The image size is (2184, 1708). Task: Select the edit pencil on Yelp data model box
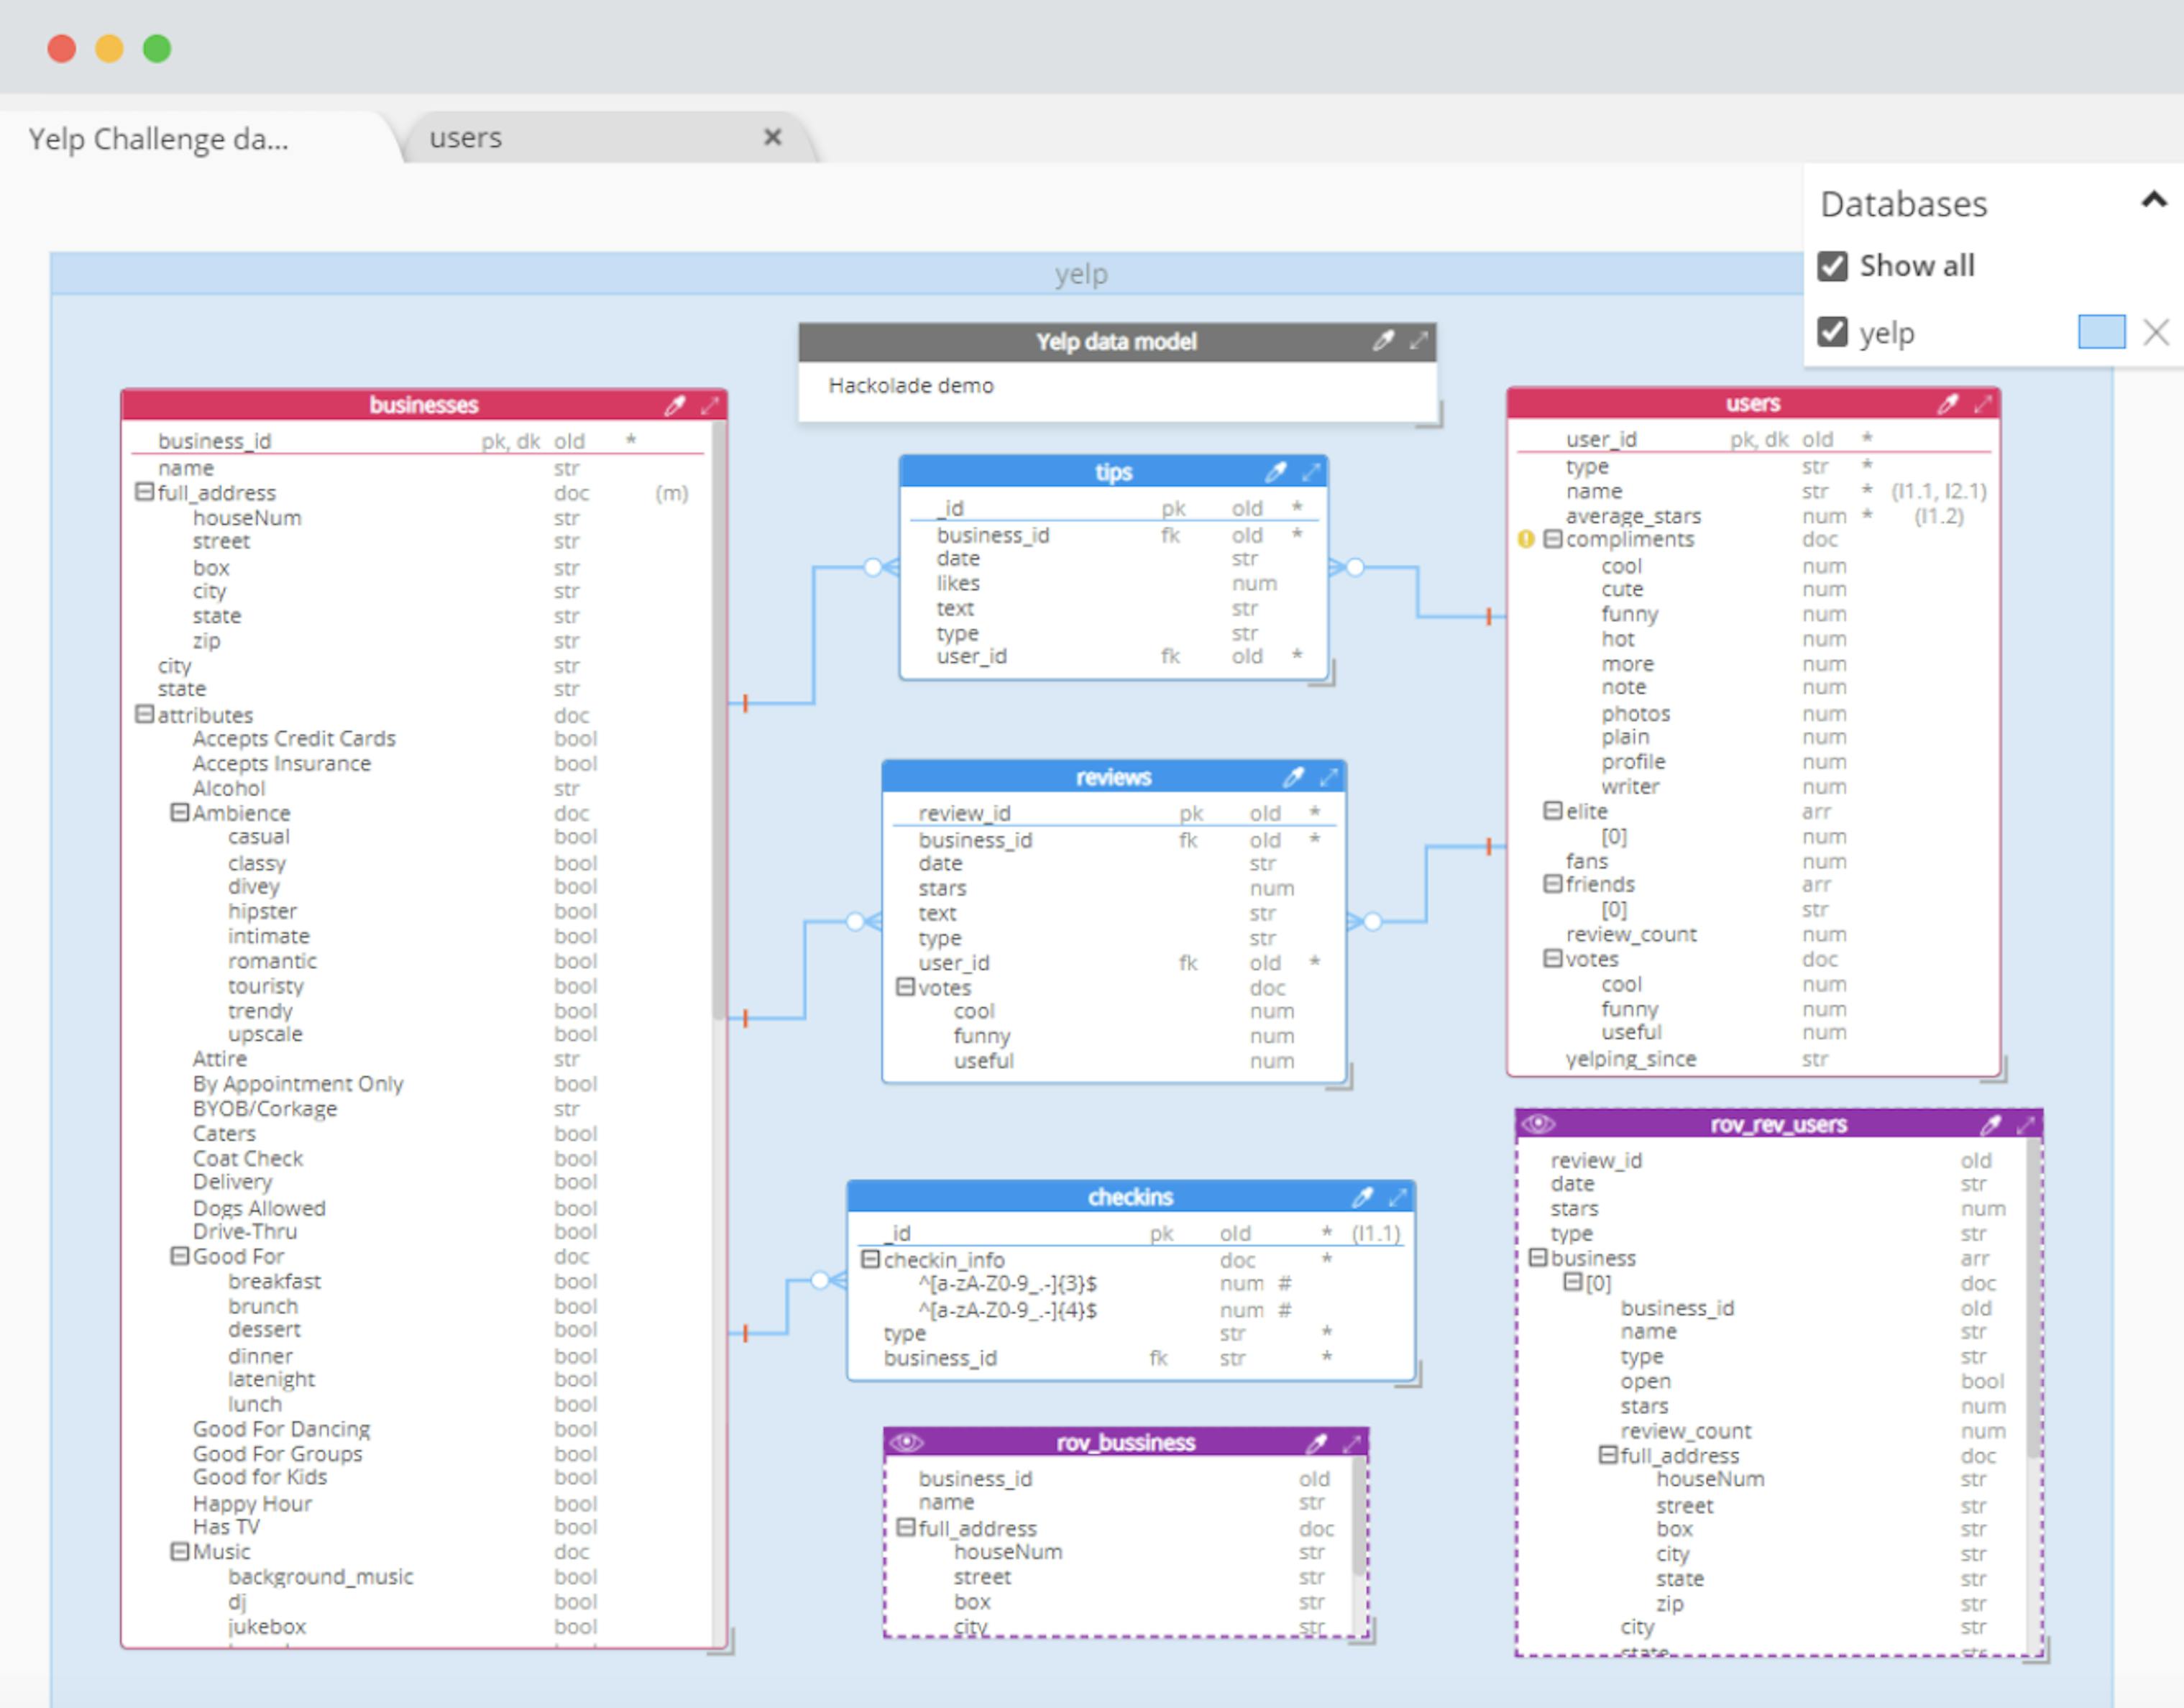1383,341
